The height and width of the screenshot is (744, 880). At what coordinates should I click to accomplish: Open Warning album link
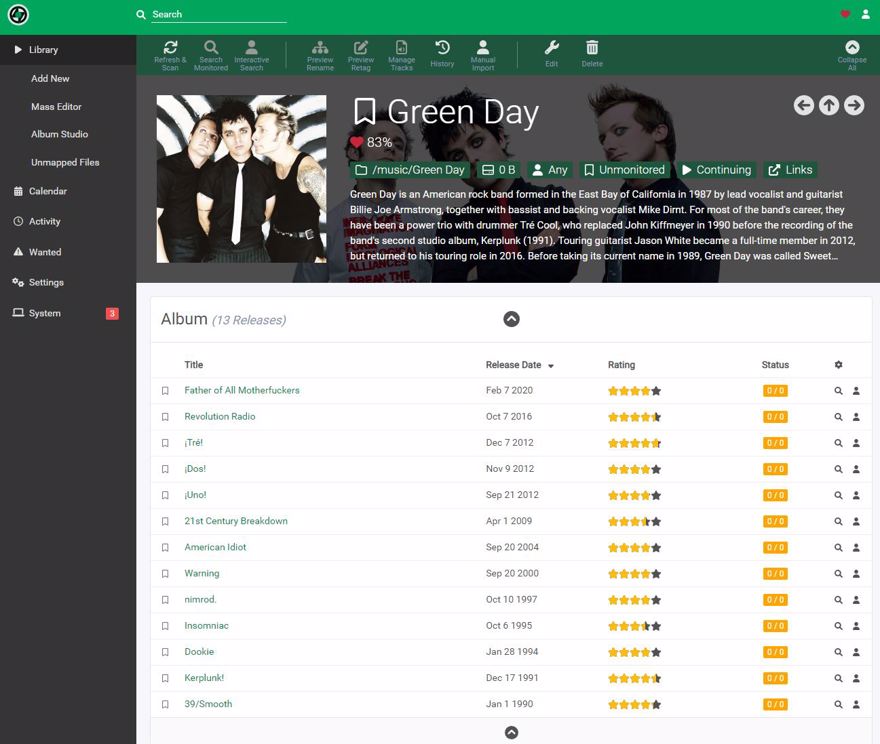coord(201,573)
